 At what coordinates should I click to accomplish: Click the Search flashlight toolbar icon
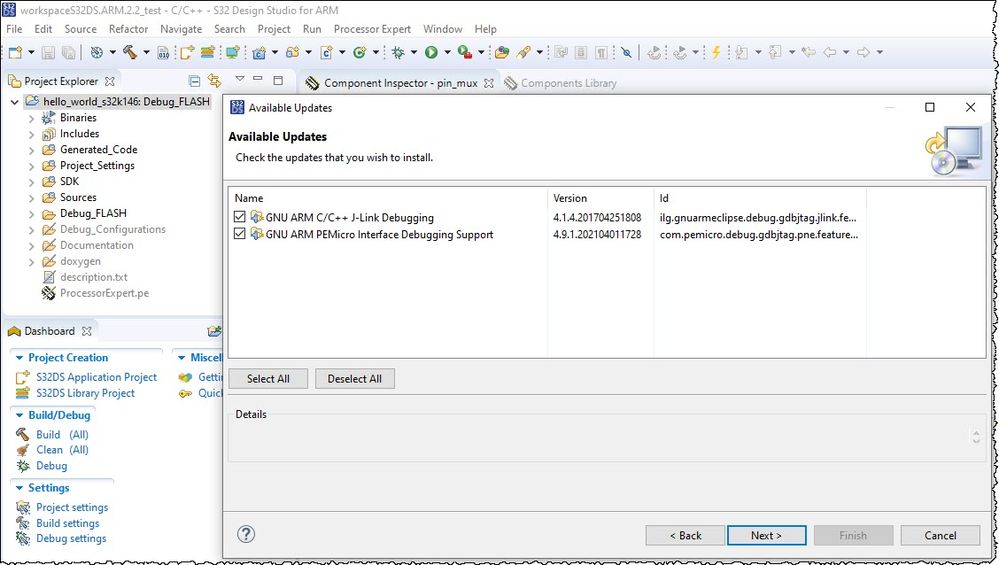click(x=524, y=52)
